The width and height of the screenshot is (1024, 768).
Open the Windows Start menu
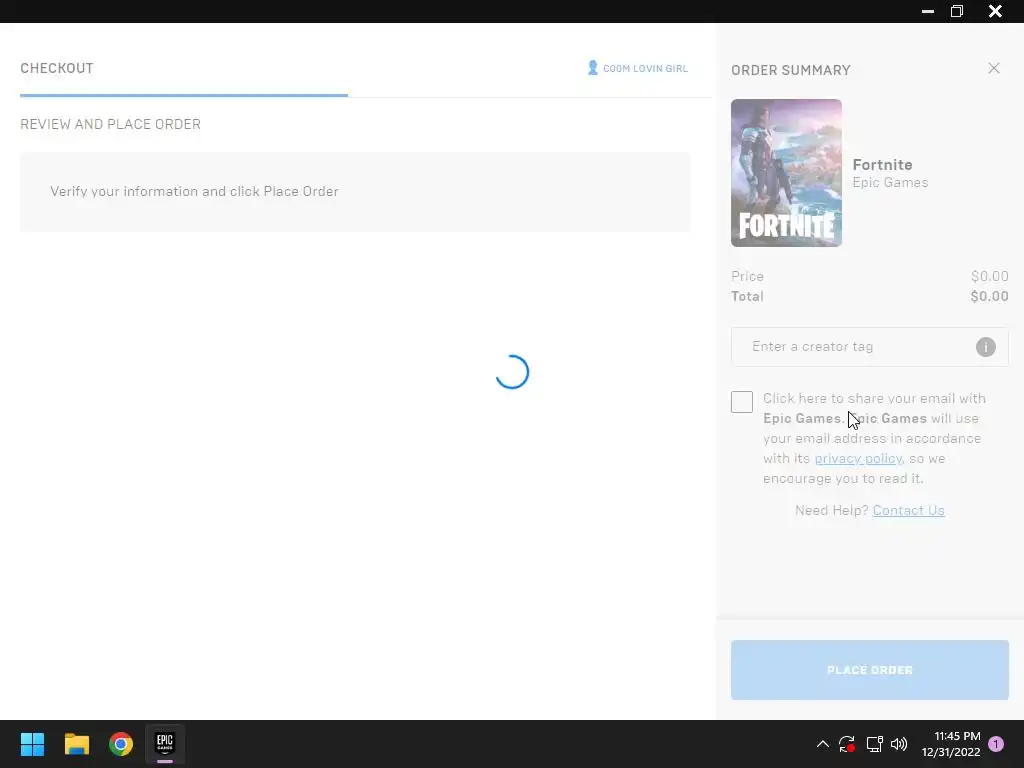click(32, 744)
